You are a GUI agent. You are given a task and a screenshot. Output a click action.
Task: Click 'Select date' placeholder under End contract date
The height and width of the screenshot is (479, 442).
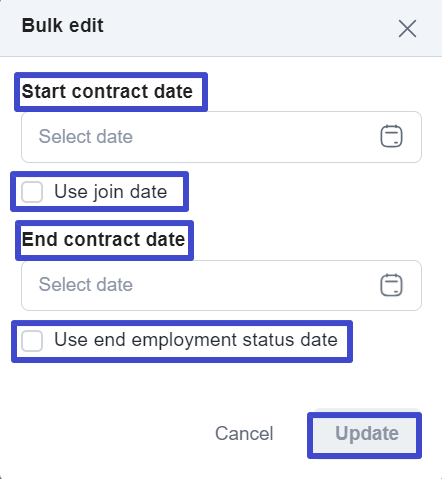pos(86,284)
